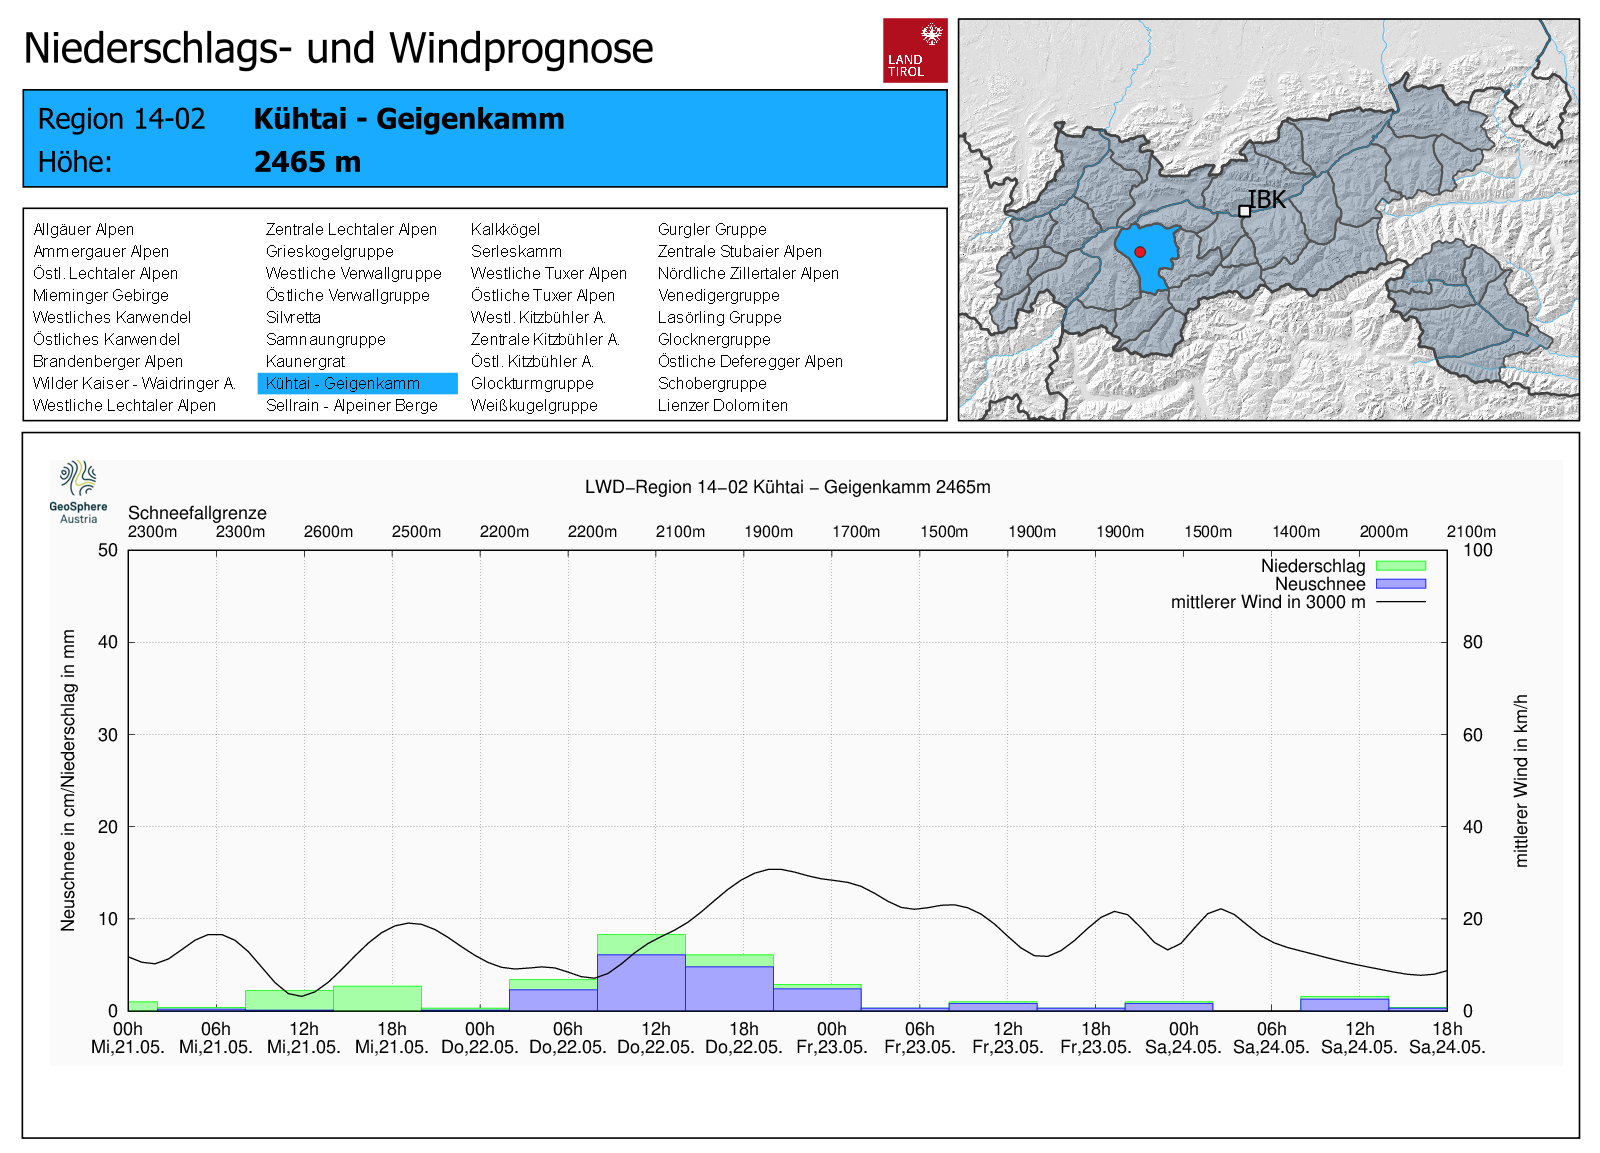Select the Kalkkögel region link

pyautogui.click(x=505, y=229)
